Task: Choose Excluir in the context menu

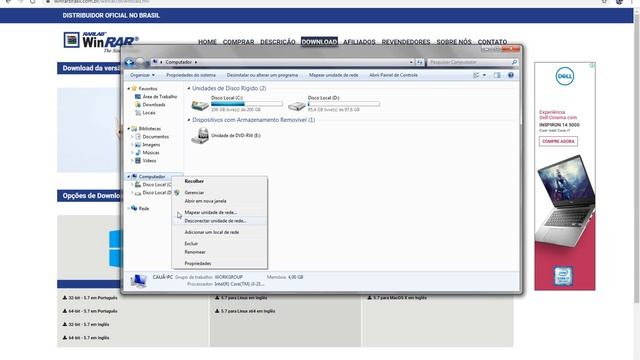Action: point(220,243)
